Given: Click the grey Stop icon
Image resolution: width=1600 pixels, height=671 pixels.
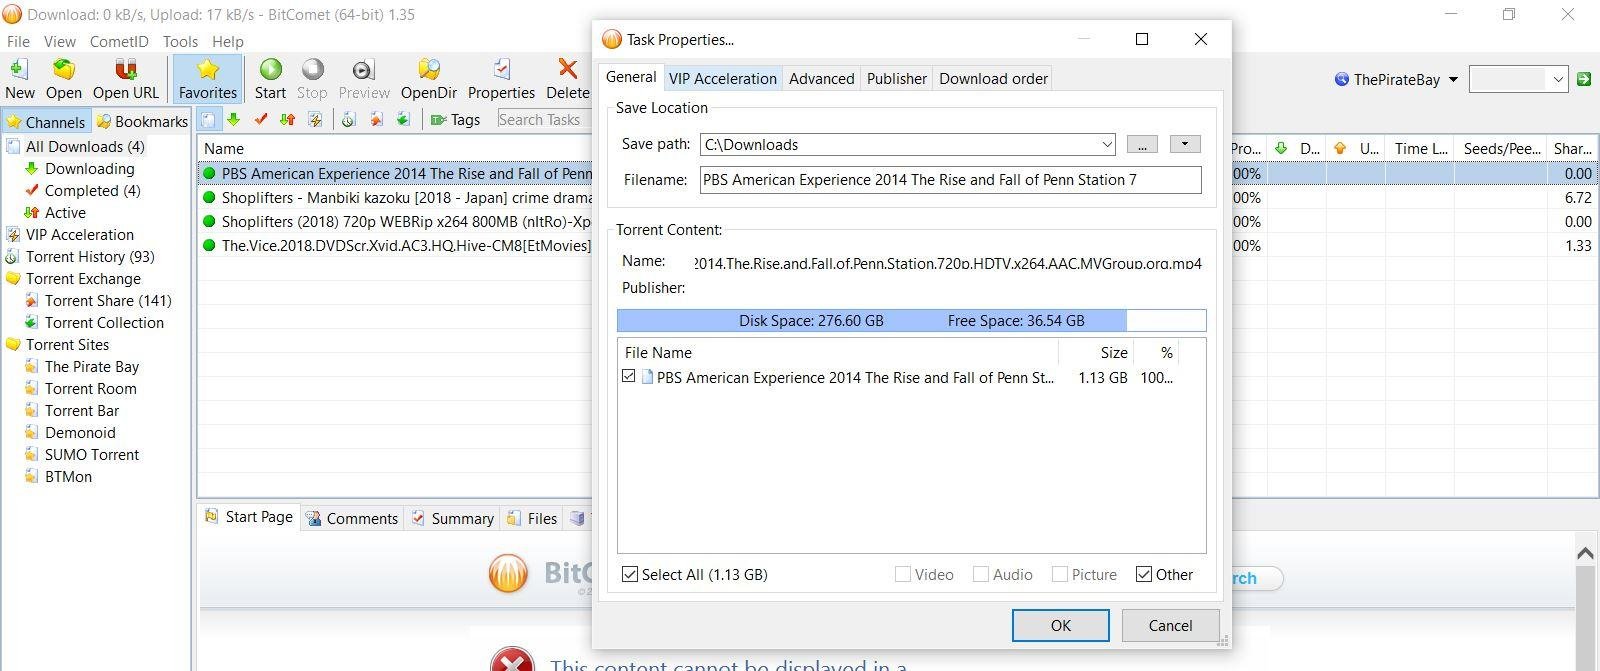Looking at the screenshot, I should (312, 69).
